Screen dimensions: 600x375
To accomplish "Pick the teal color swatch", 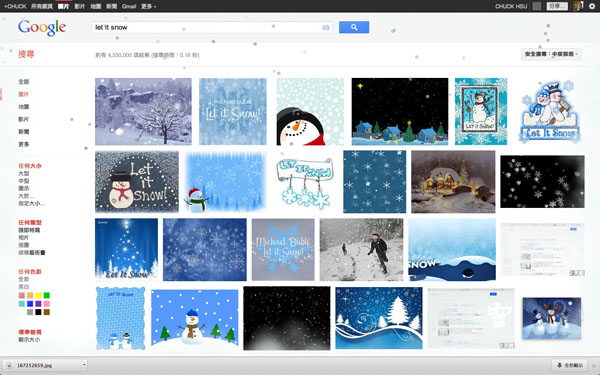I will coord(21,304).
